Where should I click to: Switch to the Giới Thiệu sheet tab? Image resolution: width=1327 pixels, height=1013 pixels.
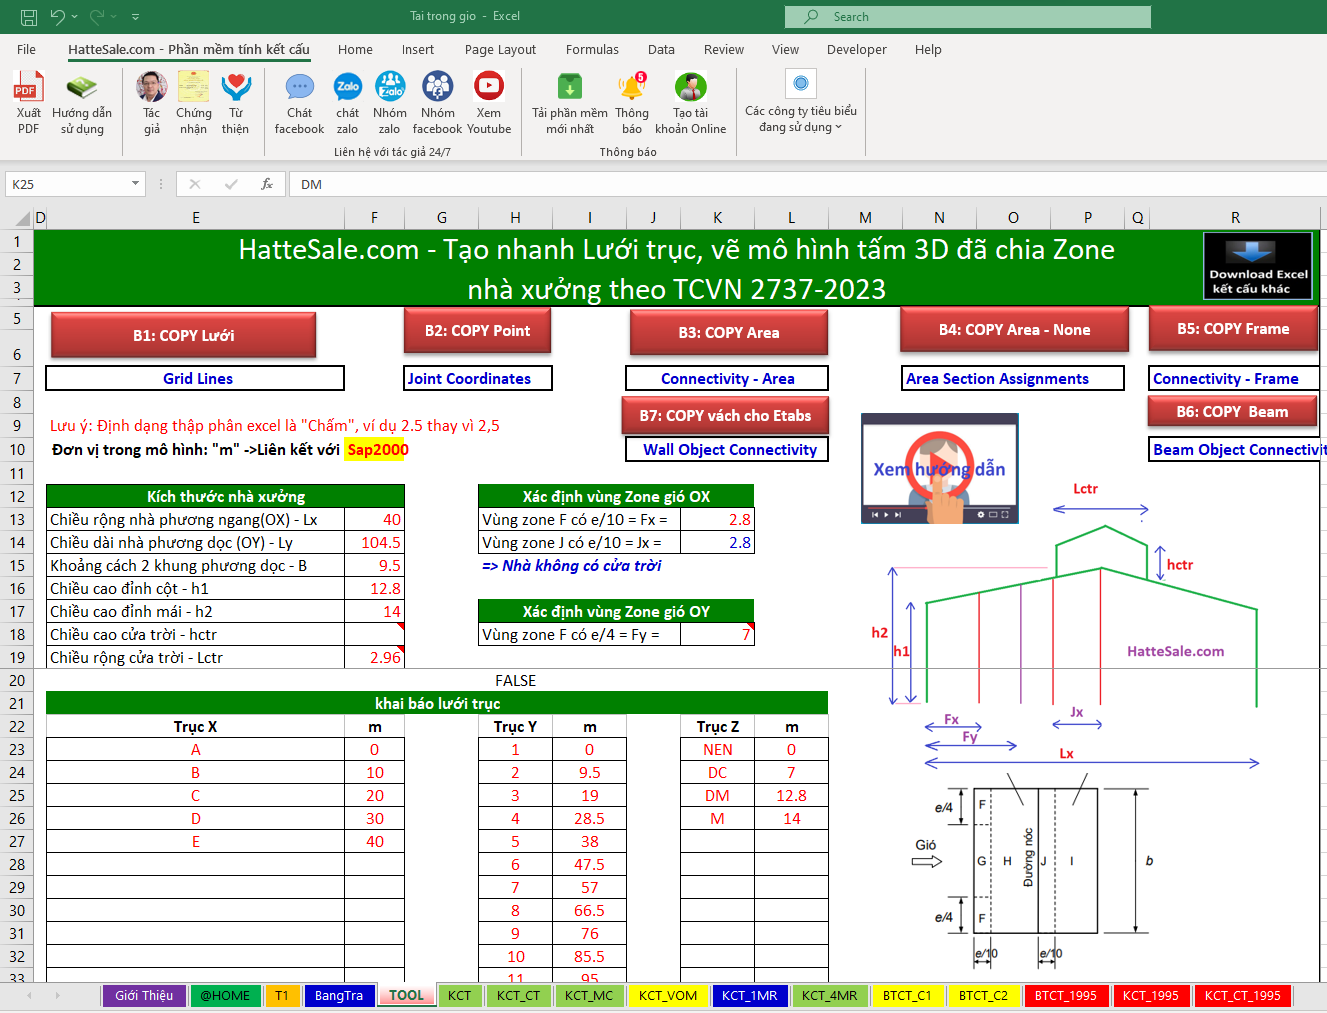pyautogui.click(x=143, y=995)
